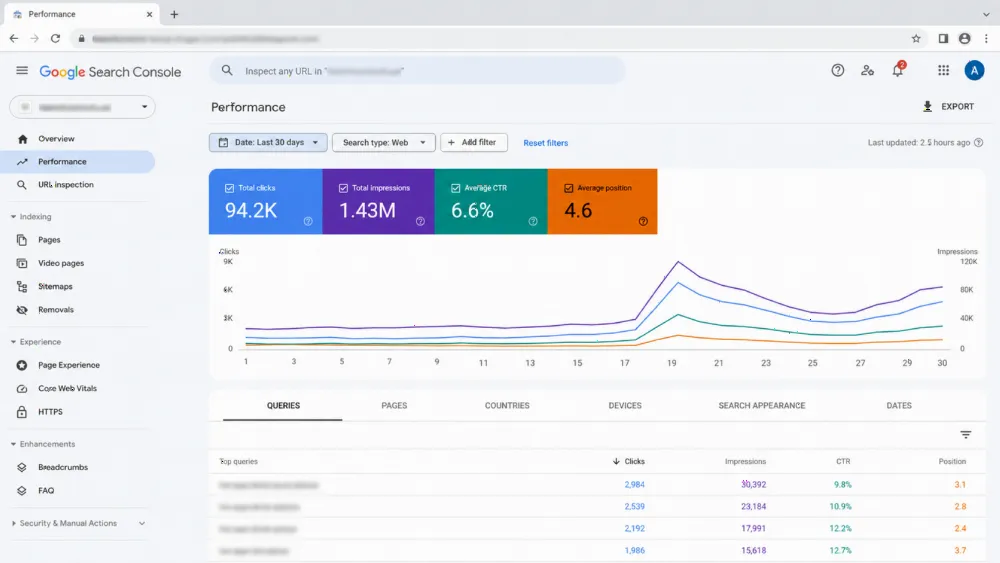Click the Export download icon
This screenshot has height=563, width=1000.
coord(927,106)
